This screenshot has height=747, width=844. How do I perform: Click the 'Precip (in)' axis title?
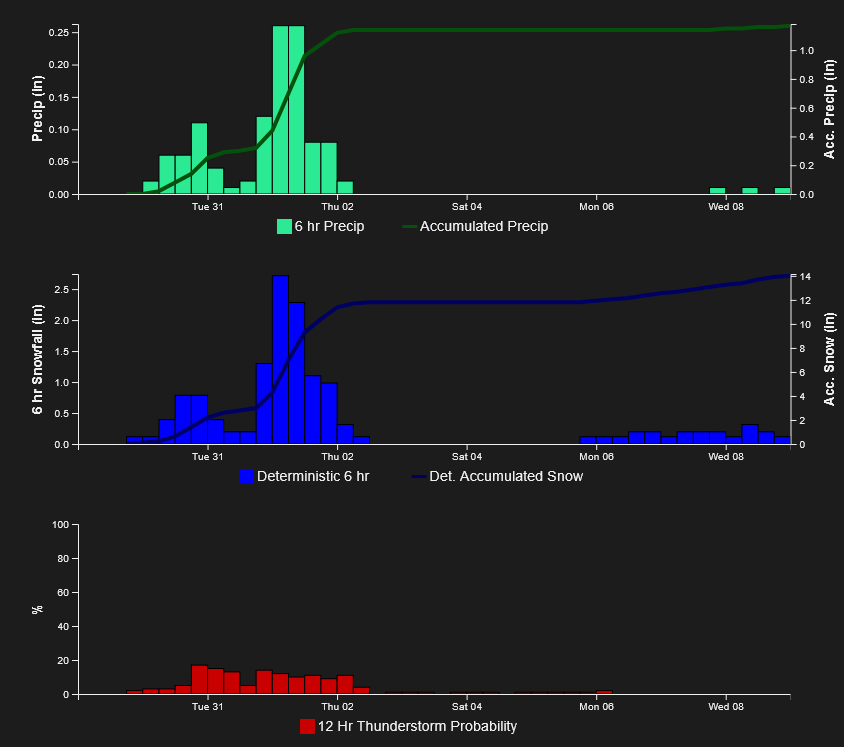[x=37, y=109]
